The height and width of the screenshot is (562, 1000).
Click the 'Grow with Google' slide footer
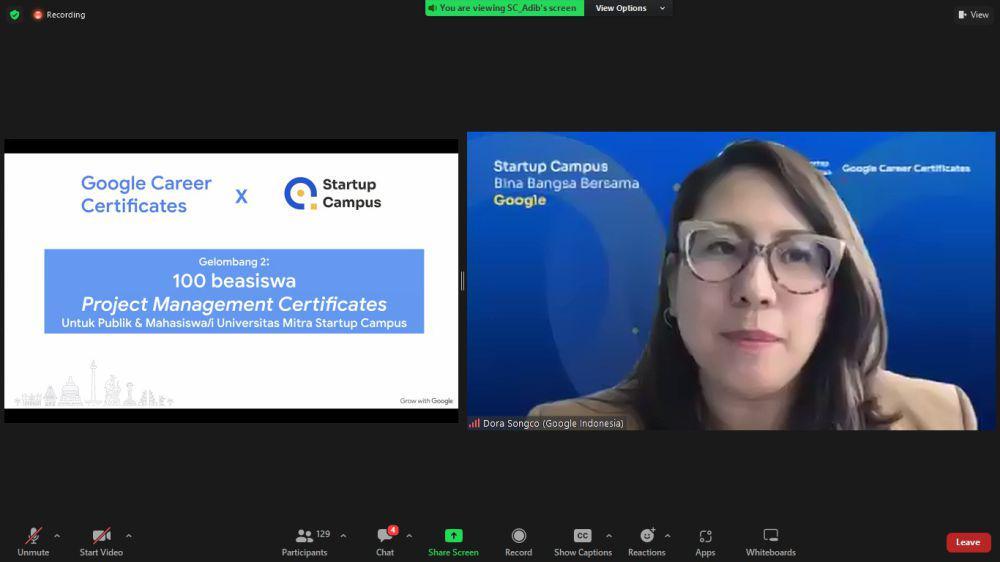coord(426,401)
